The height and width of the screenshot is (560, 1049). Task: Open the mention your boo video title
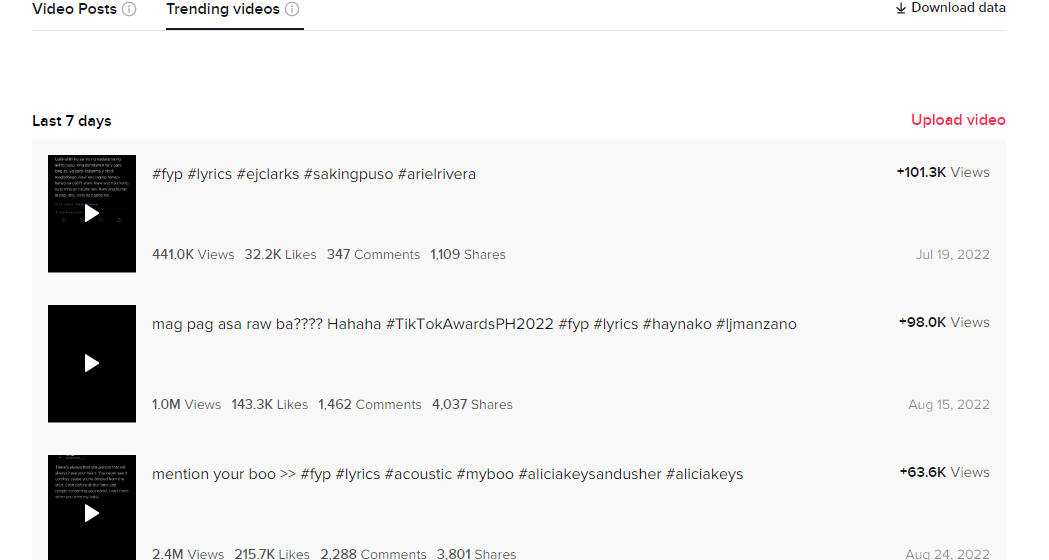(x=448, y=474)
